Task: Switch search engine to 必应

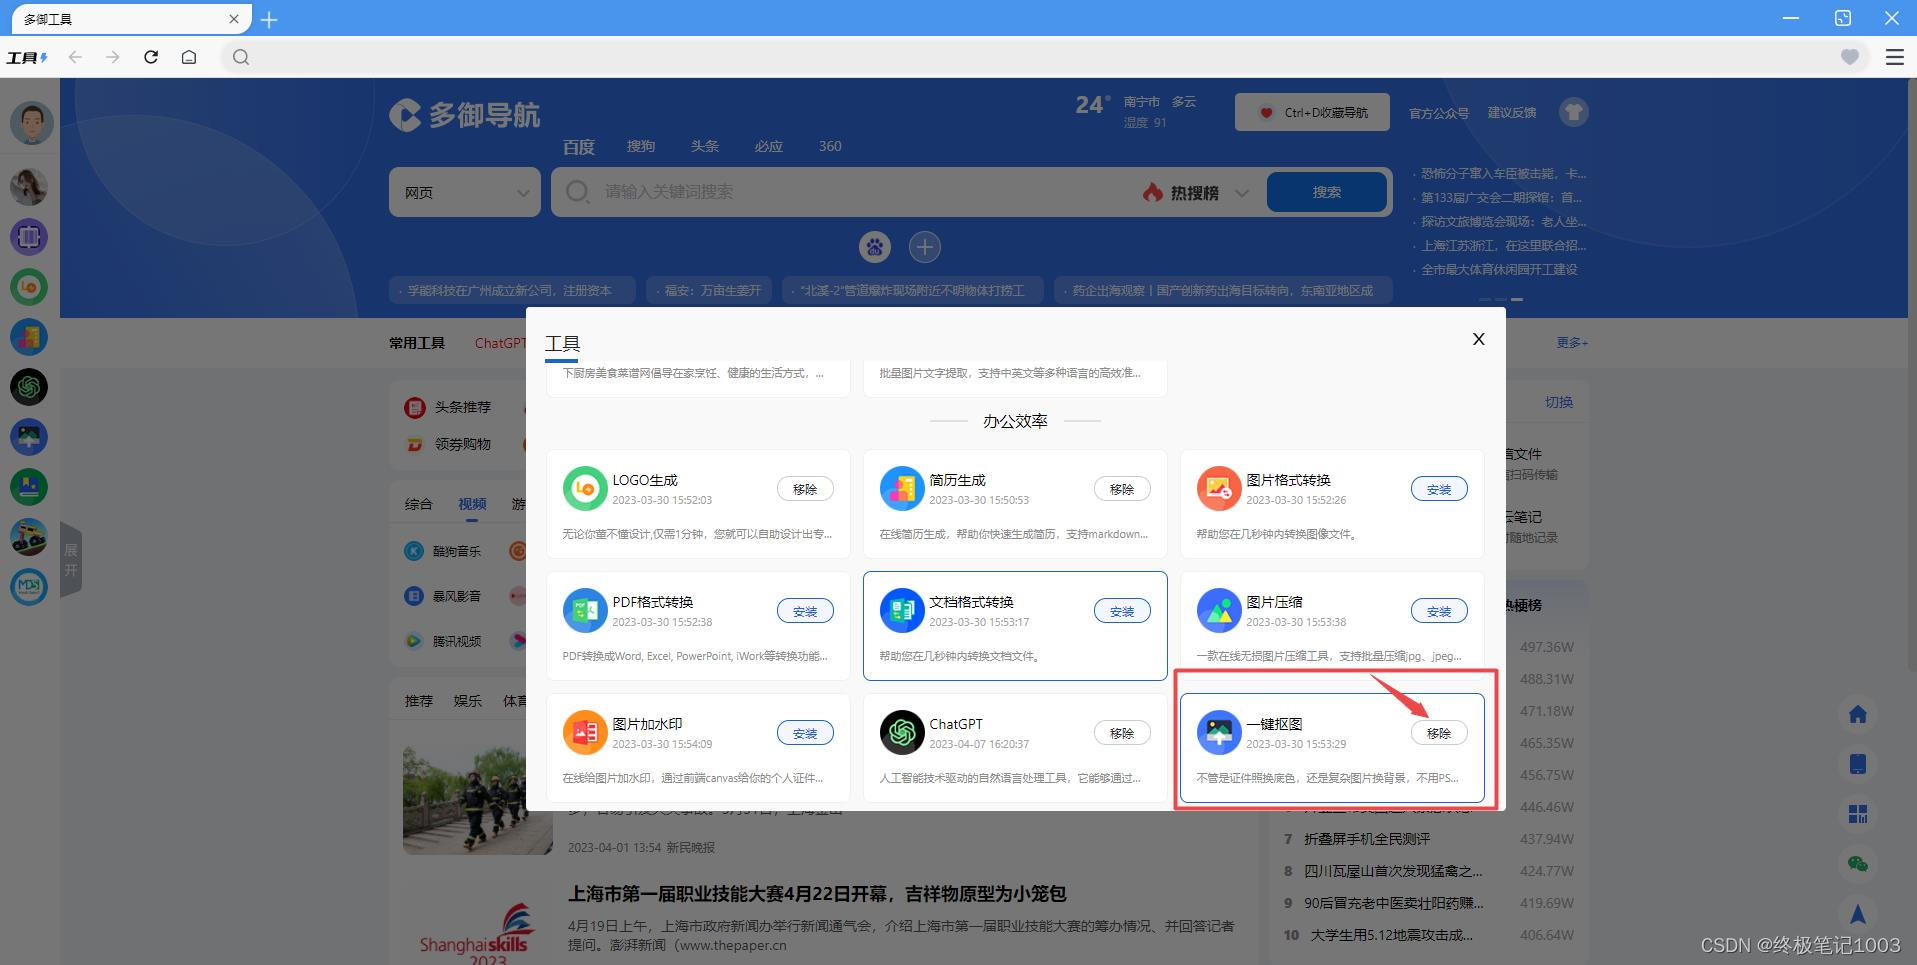Action: (769, 146)
